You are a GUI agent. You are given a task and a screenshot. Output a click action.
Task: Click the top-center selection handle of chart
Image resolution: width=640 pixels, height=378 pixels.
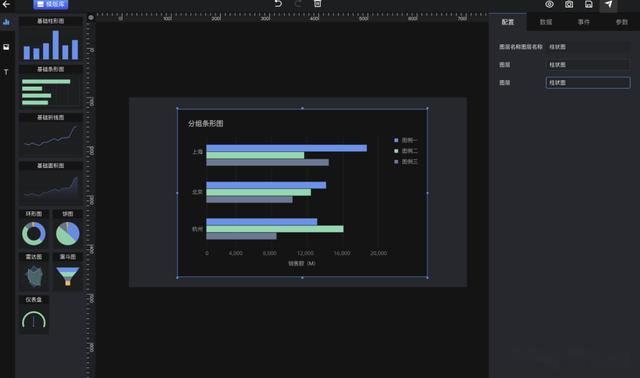(x=302, y=108)
